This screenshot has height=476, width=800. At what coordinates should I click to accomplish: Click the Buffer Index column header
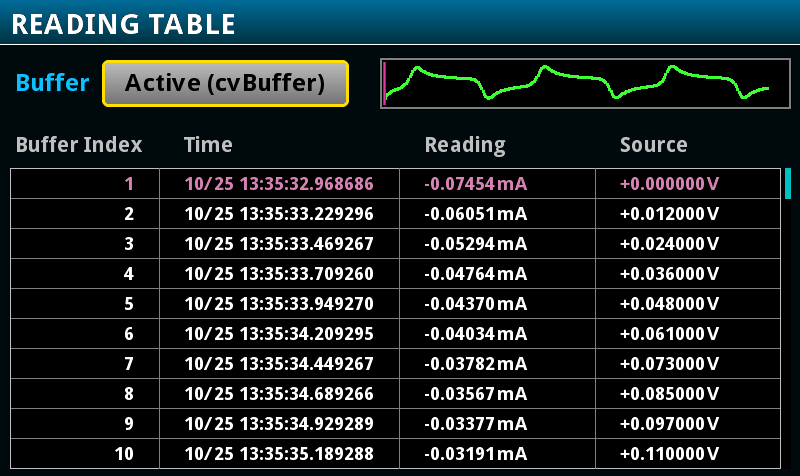79,145
